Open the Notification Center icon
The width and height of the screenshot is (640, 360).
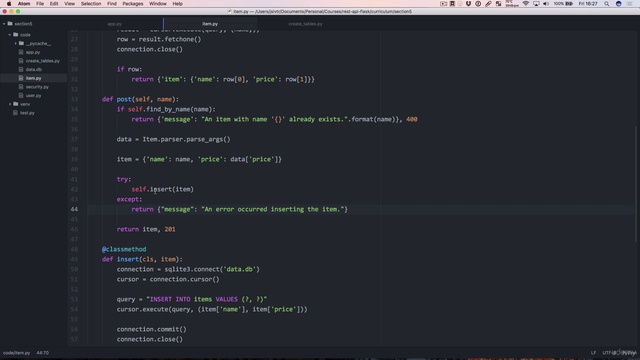630,4
